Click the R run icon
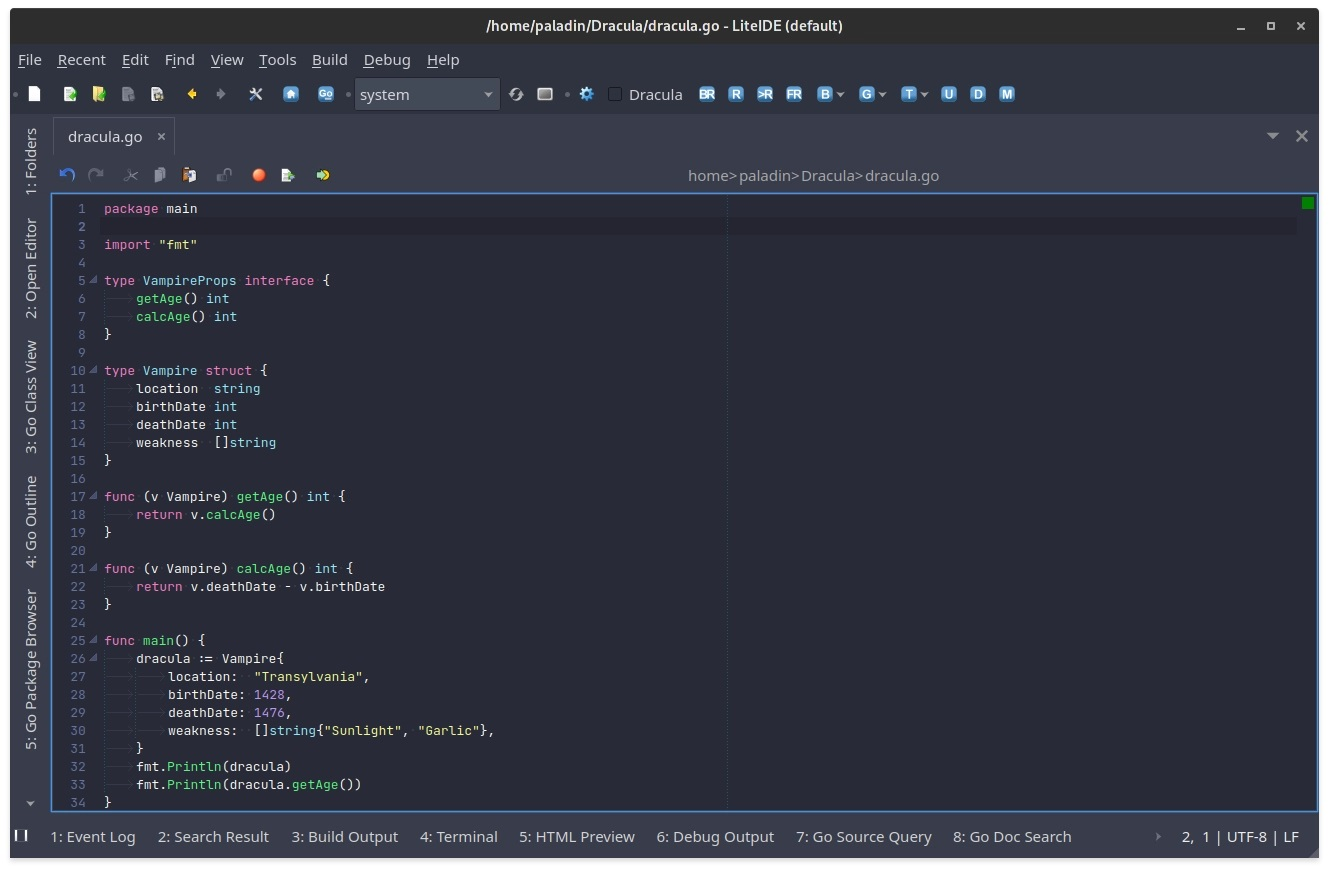1329x869 pixels. coord(736,94)
